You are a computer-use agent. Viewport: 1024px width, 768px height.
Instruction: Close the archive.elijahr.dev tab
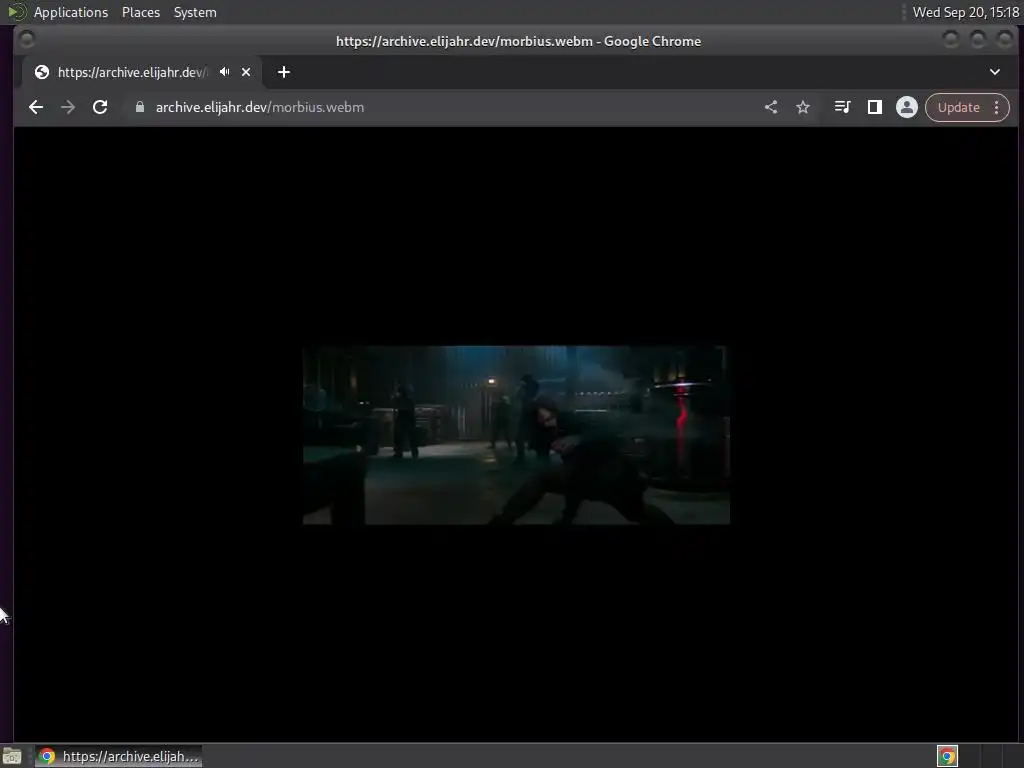tap(246, 72)
